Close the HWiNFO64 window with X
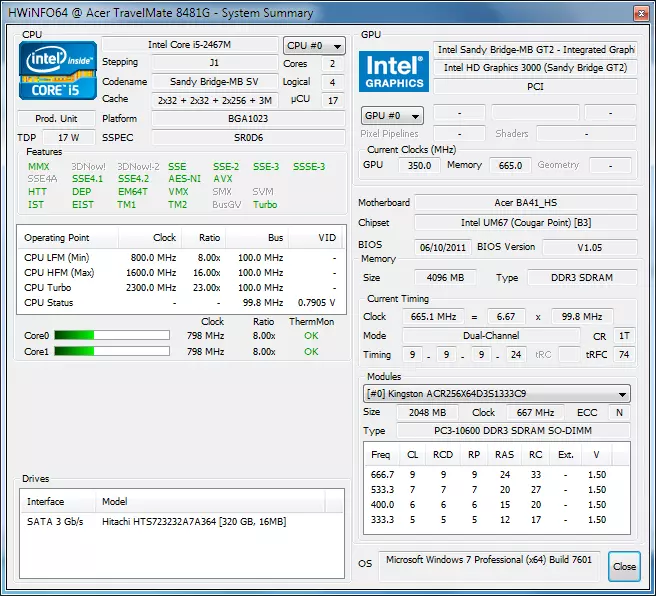 click(641, 13)
